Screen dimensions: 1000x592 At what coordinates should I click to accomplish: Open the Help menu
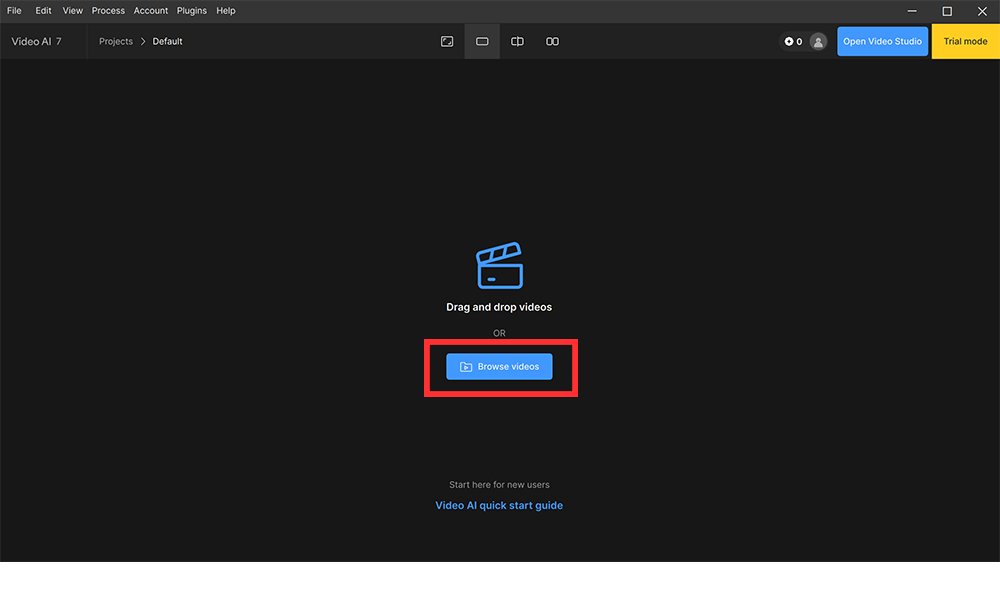point(226,11)
